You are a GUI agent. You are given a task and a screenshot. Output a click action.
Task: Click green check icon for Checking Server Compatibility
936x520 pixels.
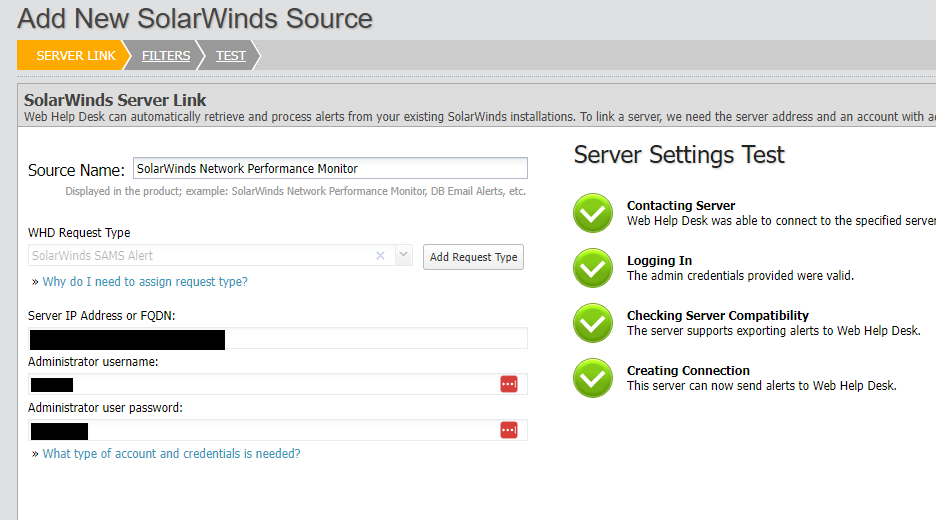(x=593, y=323)
